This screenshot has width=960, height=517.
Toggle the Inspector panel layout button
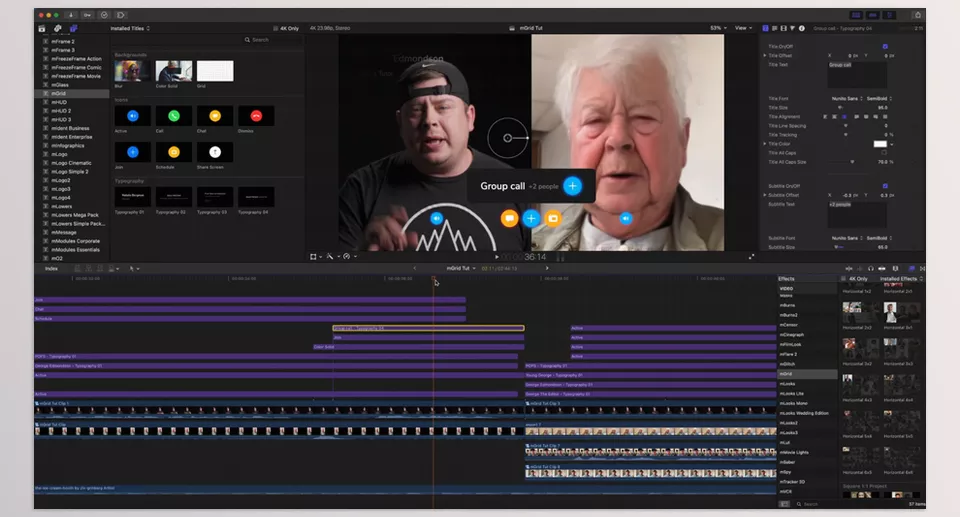890,15
